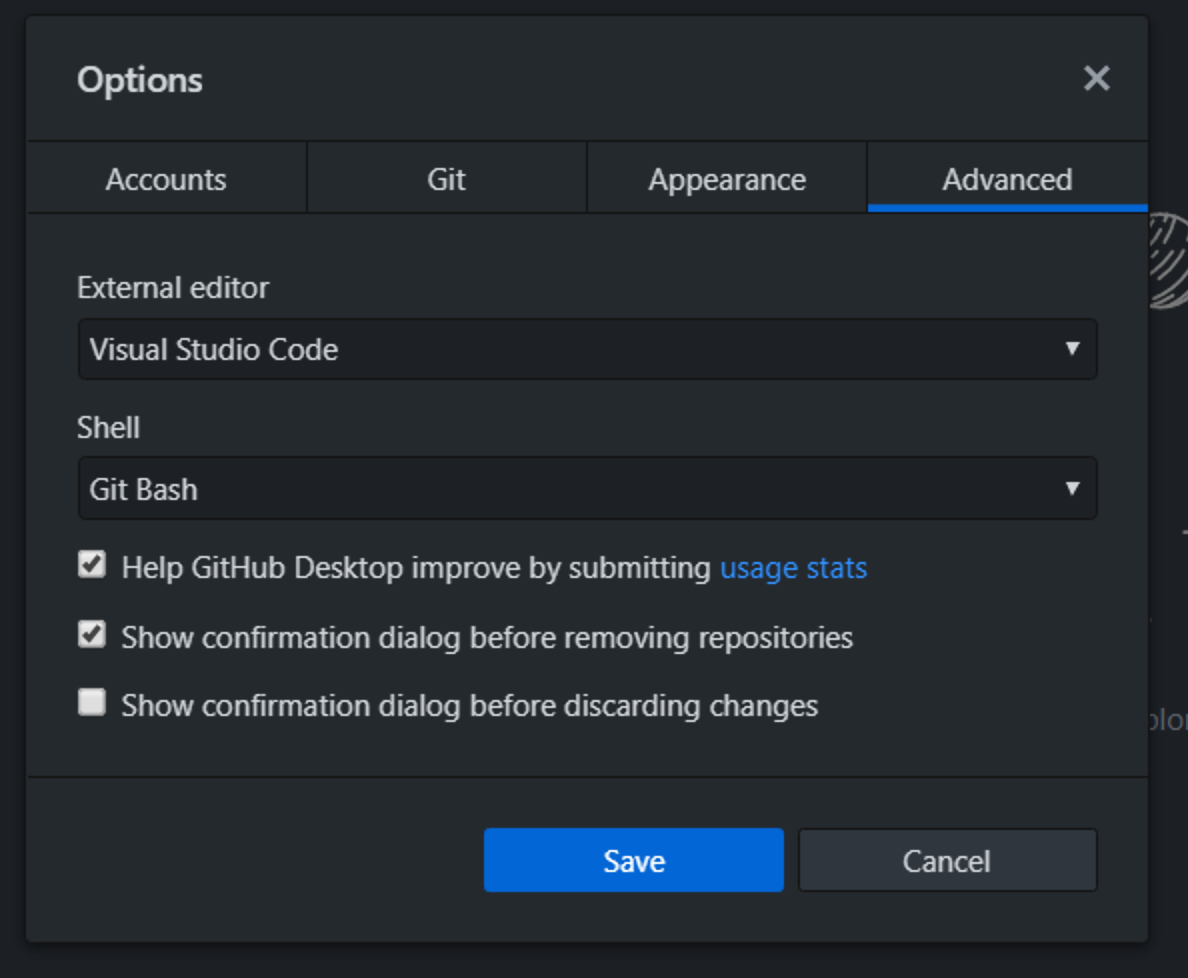This screenshot has height=978, width=1188.
Task: Close the Options dialog with the X
Action: click(x=1096, y=79)
